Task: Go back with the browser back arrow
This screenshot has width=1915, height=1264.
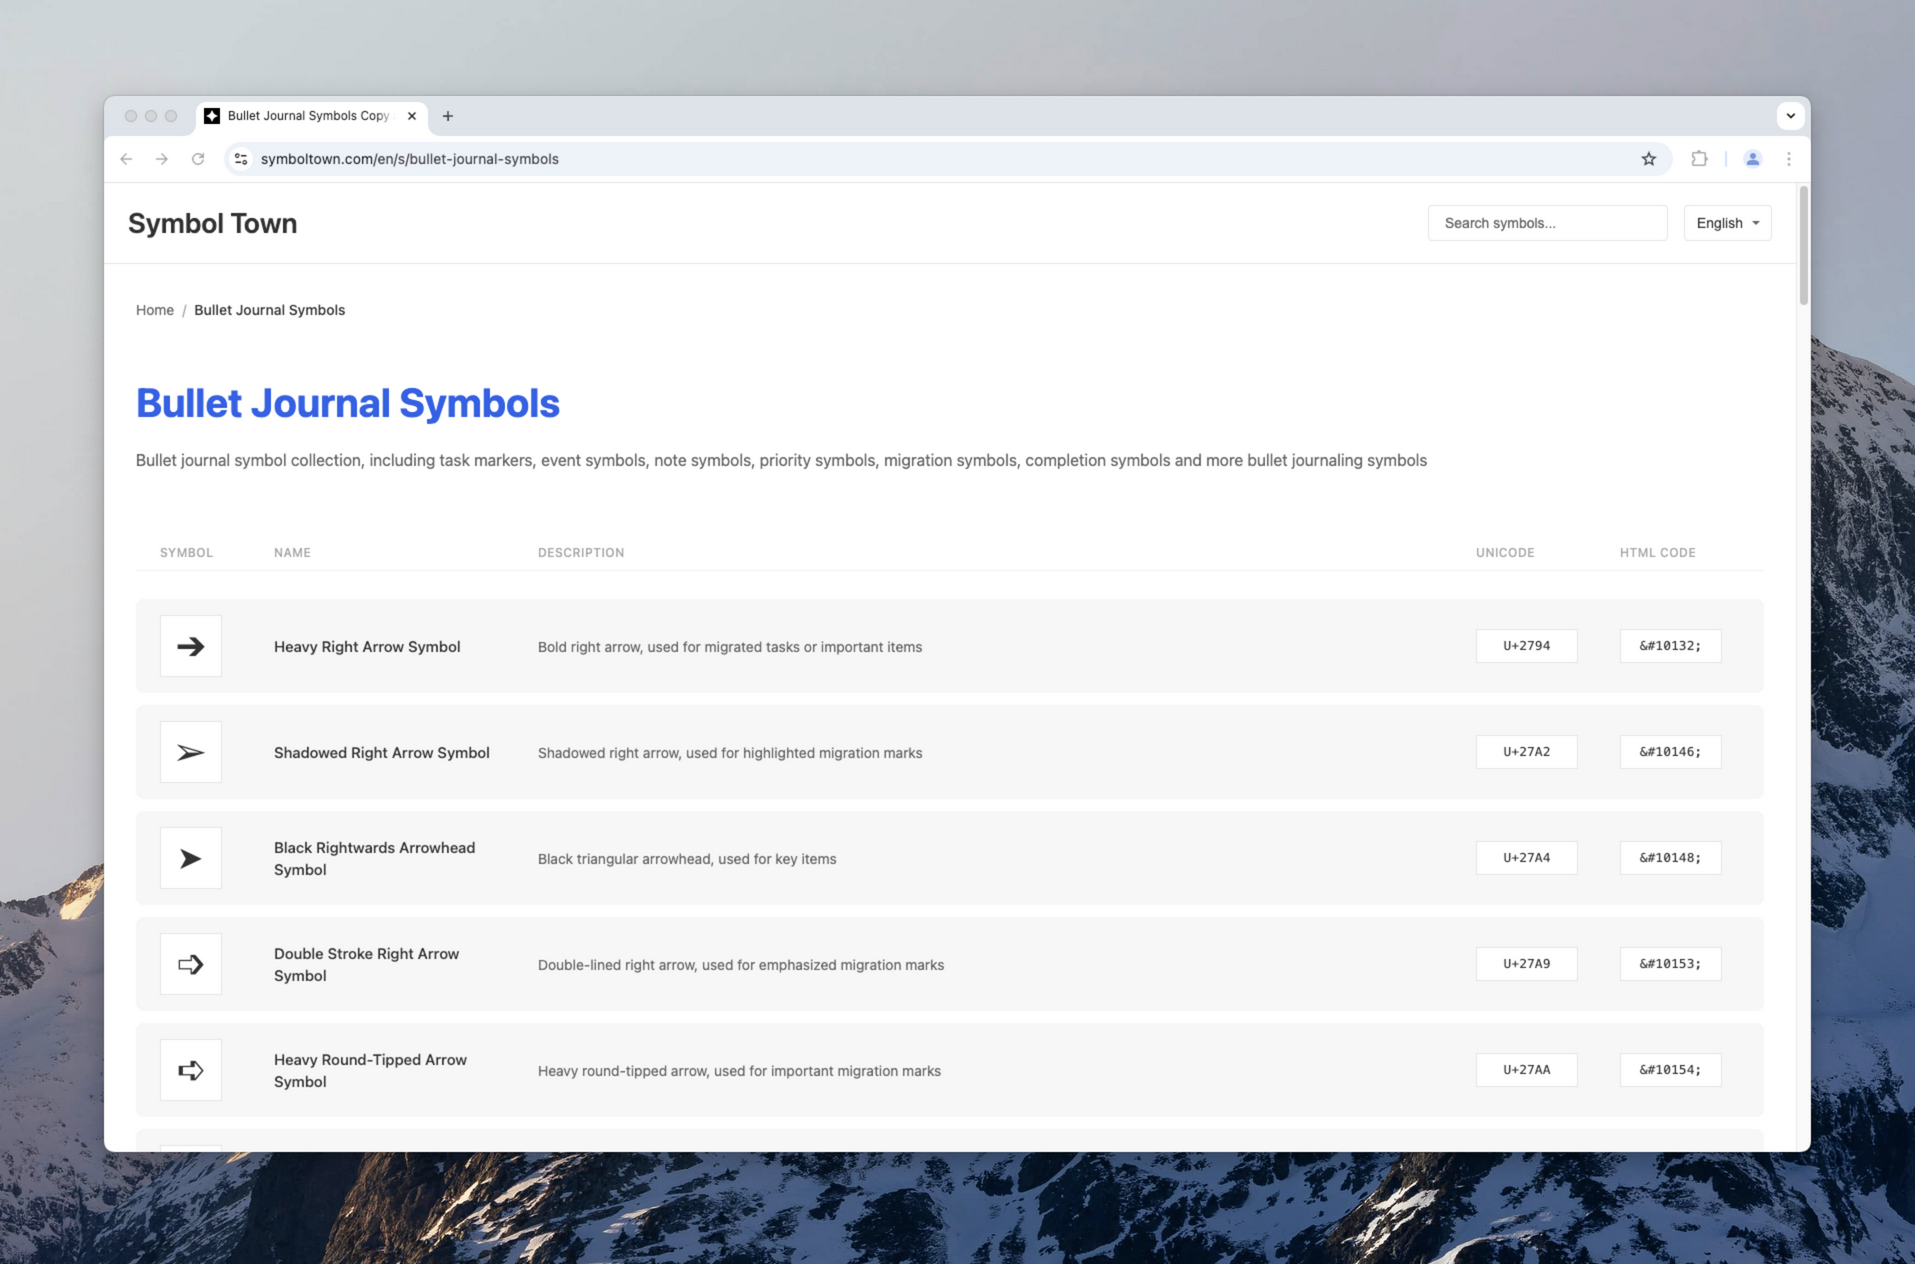Action: coord(126,159)
